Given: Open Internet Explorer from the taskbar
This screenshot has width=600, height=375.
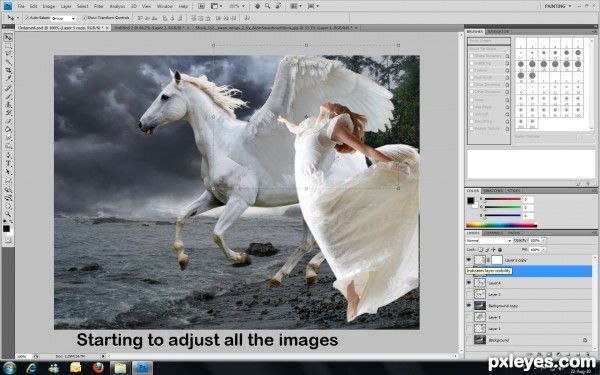Looking at the screenshot, I should [31, 368].
